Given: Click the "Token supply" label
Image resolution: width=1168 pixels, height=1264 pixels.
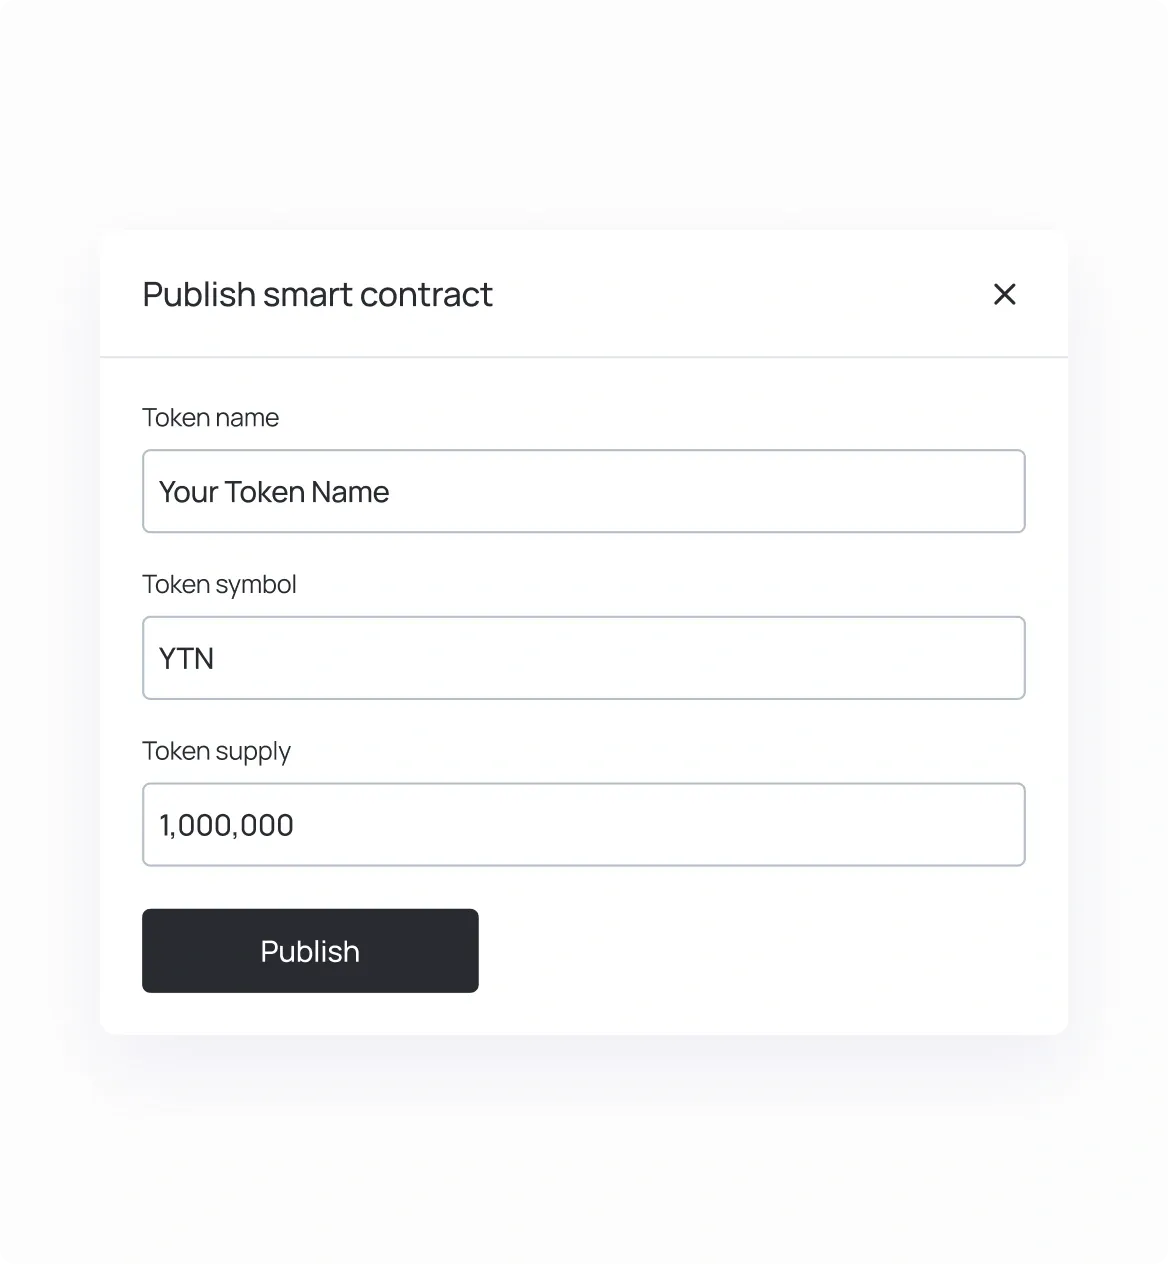Looking at the screenshot, I should click(216, 752).
